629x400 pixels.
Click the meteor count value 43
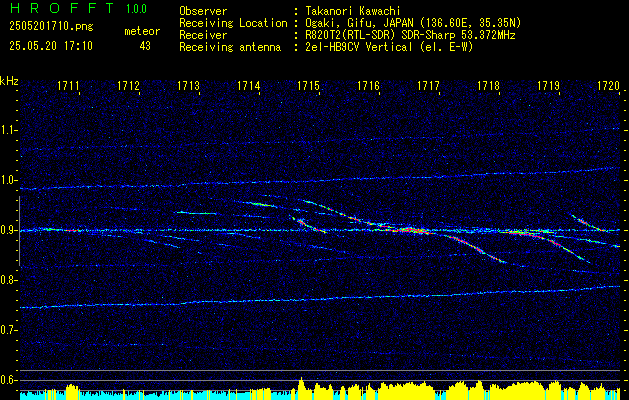[x=145, y=46]
